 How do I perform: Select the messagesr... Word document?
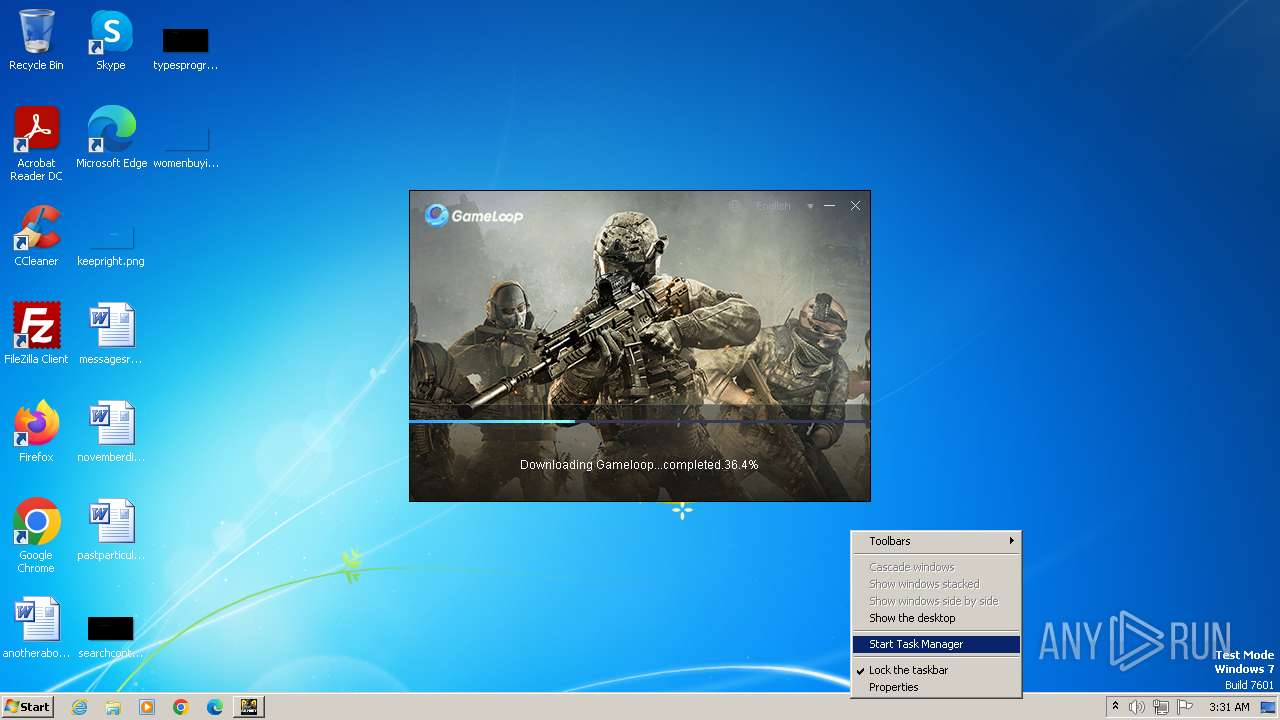pyautogui.click(x=110, y=334)
